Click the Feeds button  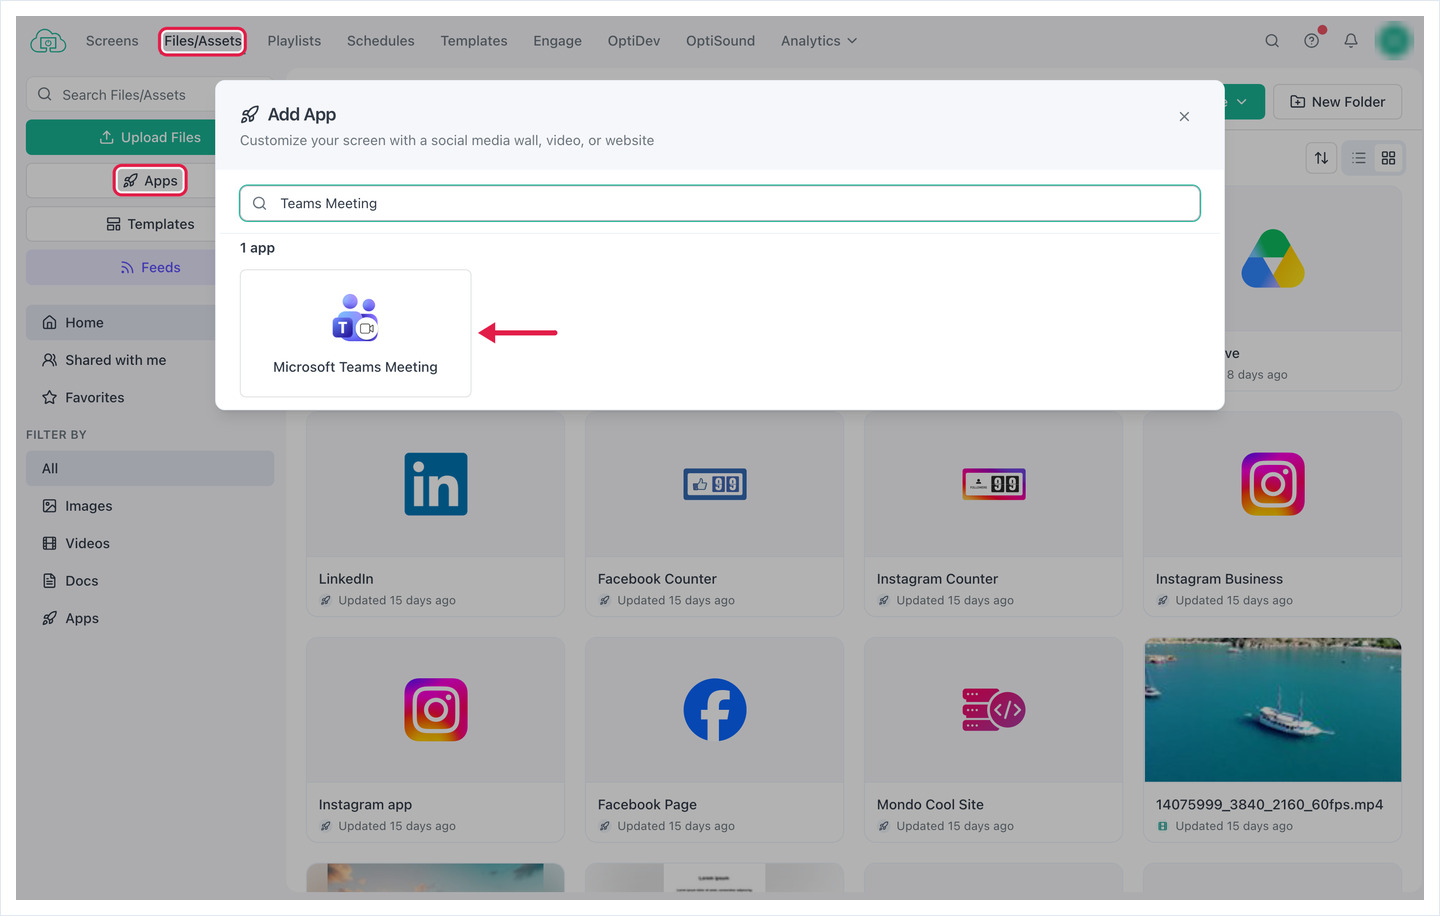point(121,267)
